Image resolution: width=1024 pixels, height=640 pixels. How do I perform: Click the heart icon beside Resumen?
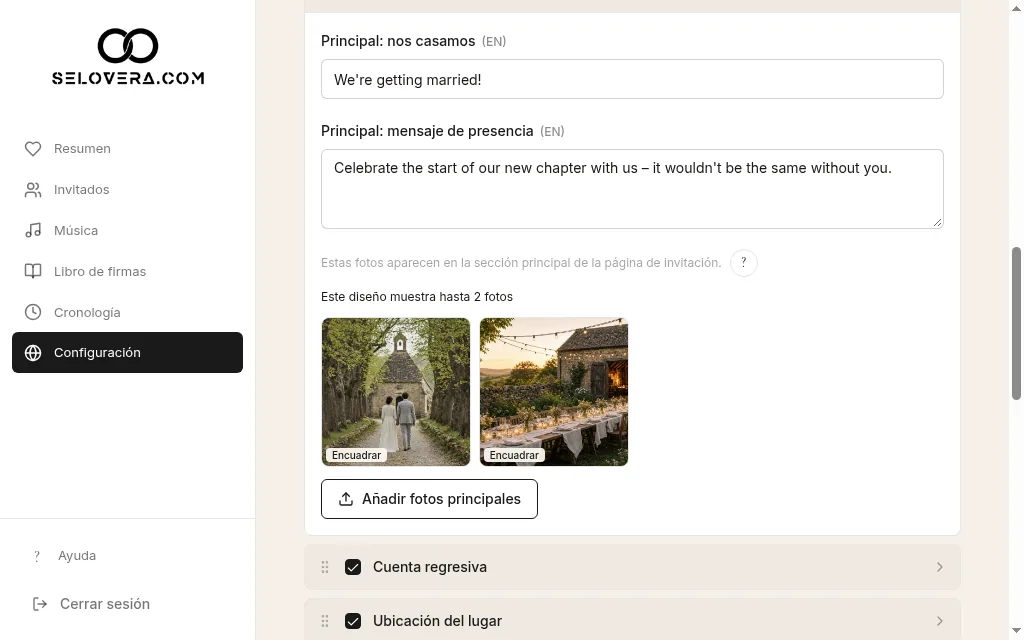point(33,149)
